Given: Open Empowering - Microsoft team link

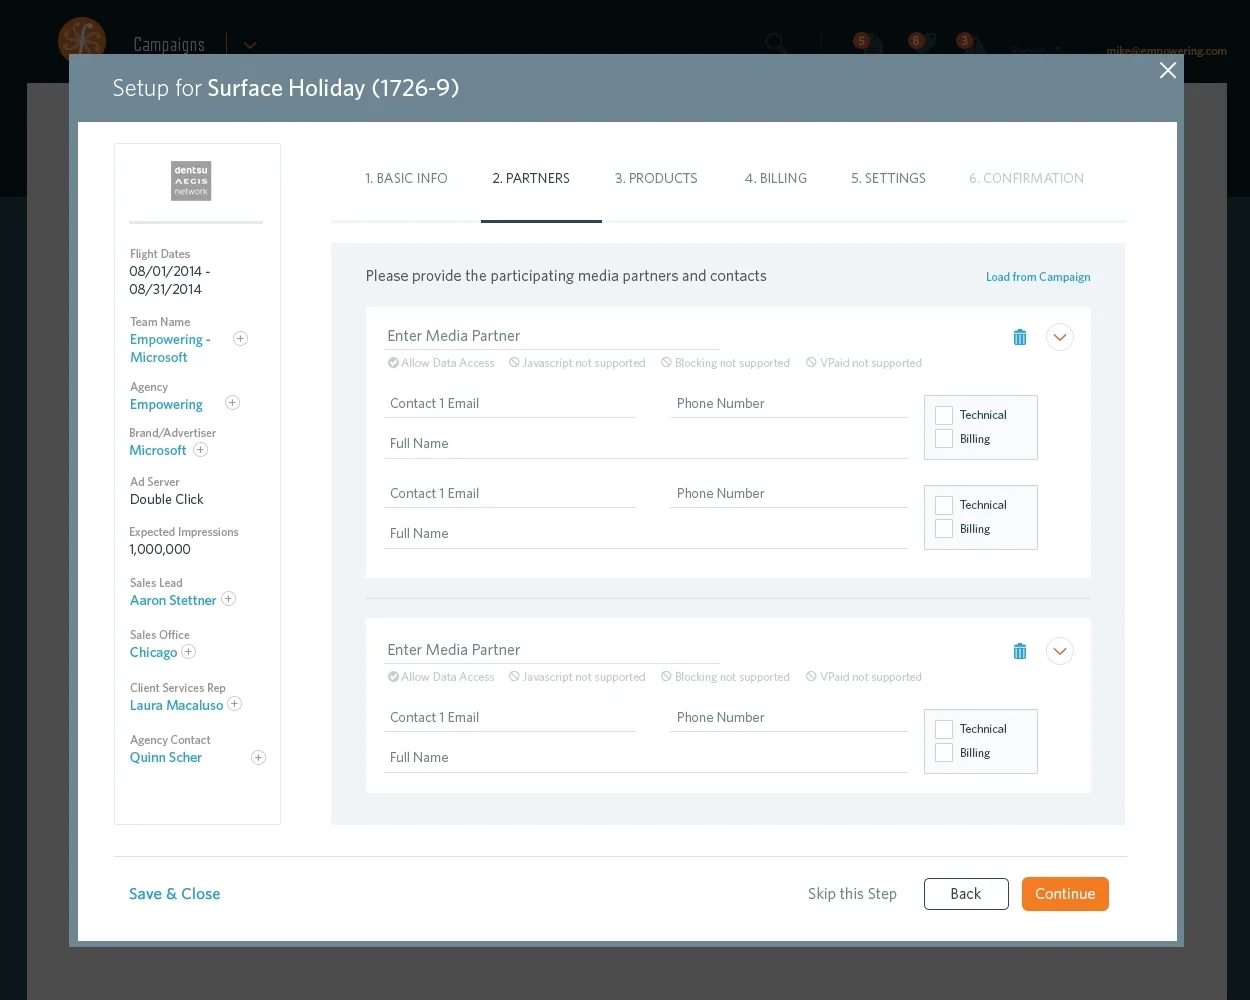Looking at the screenshot, I should tap(170, 348).
